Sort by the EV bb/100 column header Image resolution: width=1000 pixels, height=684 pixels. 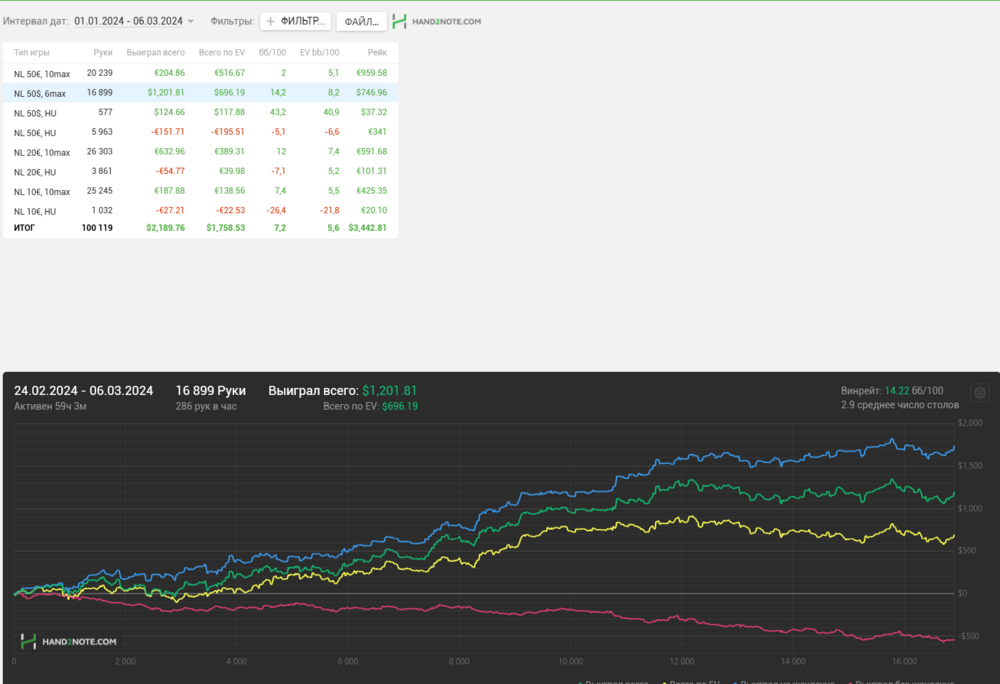[x=320, y=52]
